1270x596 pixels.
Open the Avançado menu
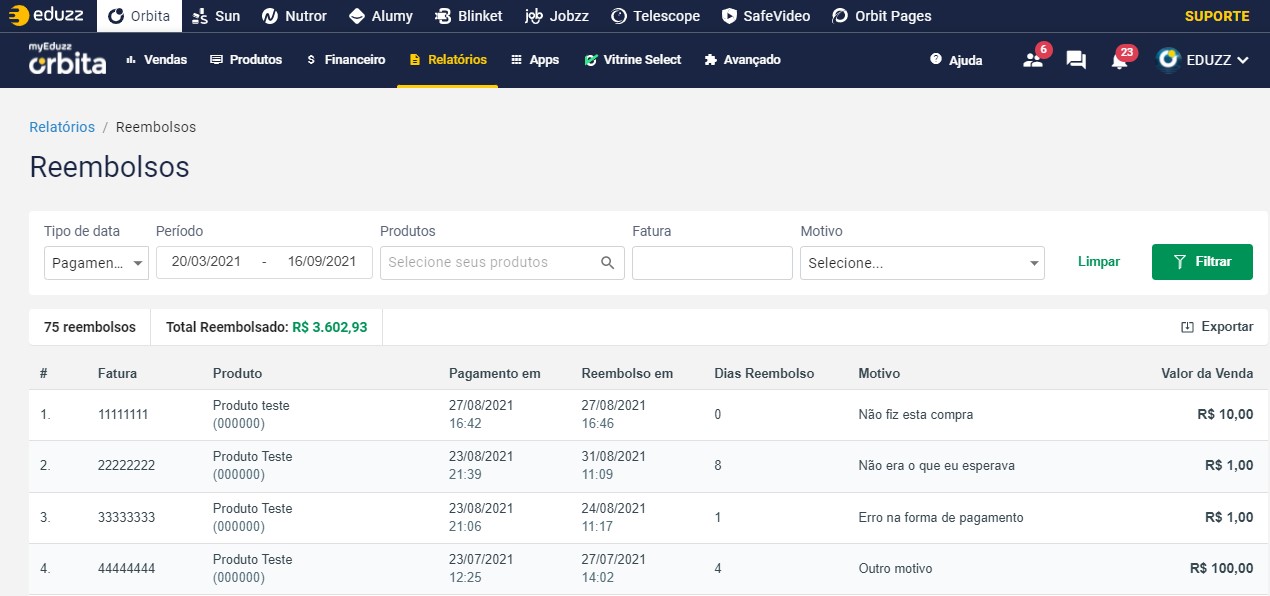click(742, 60)
